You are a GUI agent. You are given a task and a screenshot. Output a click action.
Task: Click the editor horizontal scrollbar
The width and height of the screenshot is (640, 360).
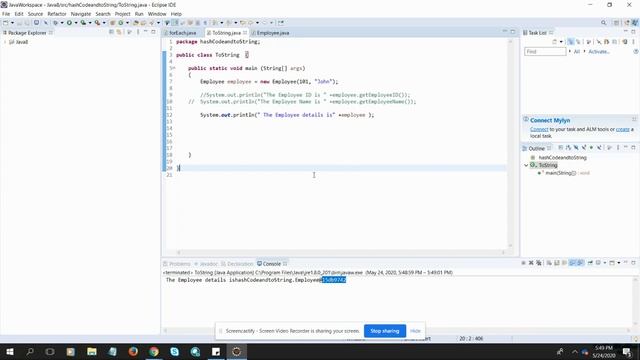point(341,253)
